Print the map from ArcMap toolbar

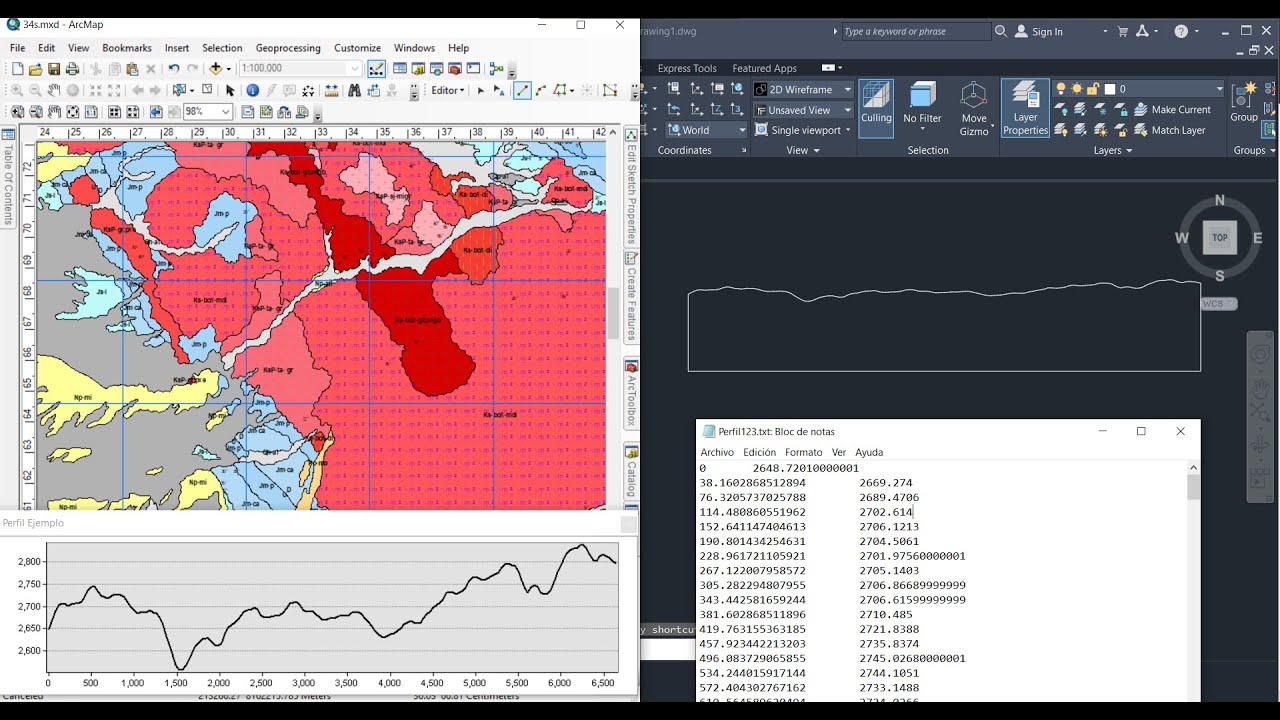coord(72,68)
